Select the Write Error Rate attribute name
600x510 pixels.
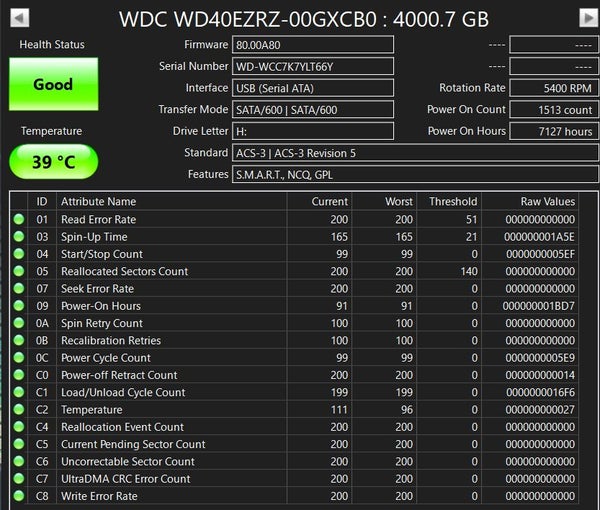pyautogui.click(x=99, y=496)
